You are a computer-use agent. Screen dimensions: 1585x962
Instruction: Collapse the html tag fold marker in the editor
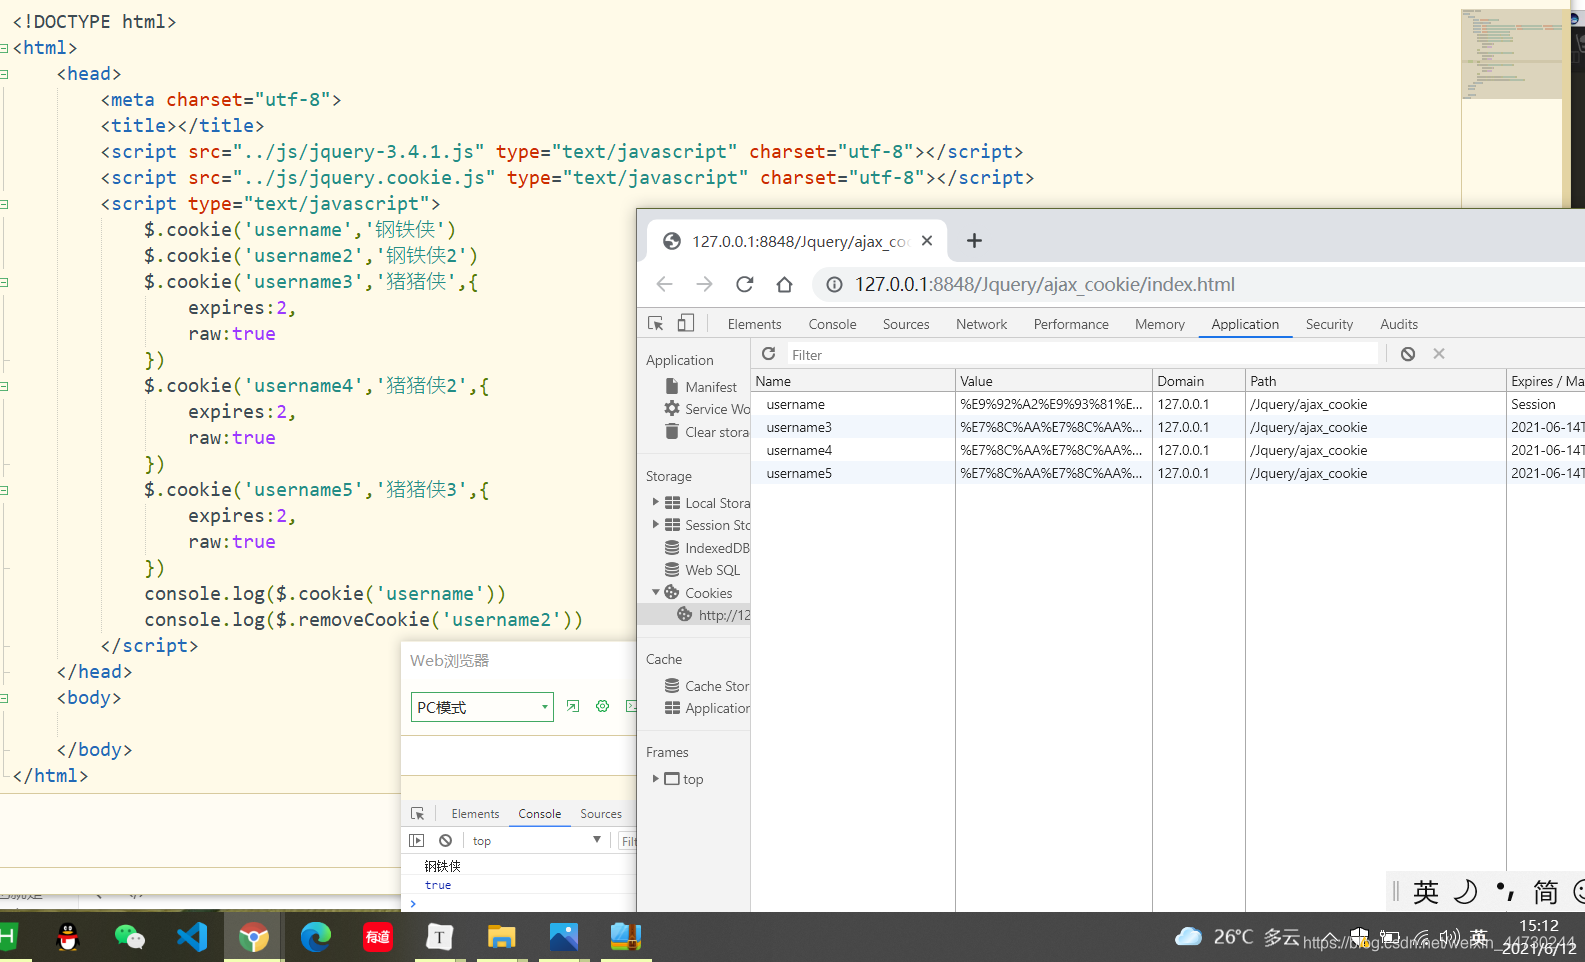pos(4,48)
